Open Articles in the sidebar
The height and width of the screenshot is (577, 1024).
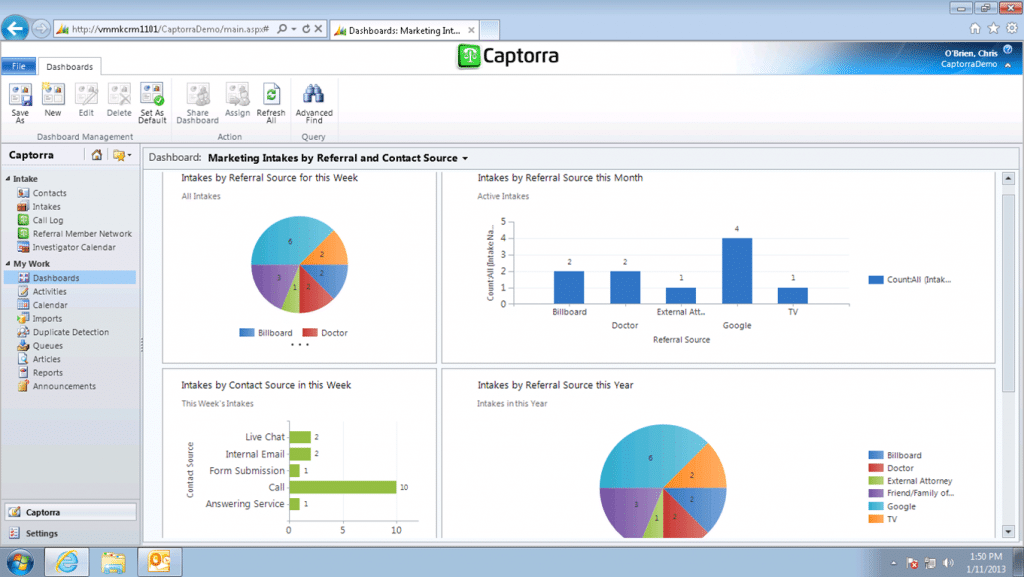[x=46, y=359]
